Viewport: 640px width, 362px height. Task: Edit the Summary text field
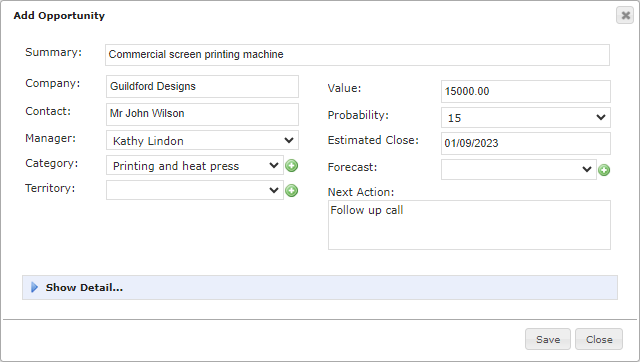pos(357,55)
